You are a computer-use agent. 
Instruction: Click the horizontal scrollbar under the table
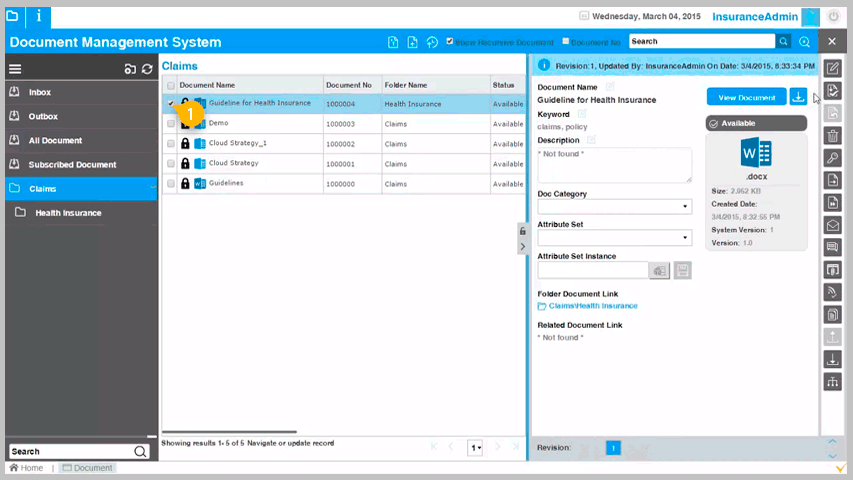[x=229, y=432]
